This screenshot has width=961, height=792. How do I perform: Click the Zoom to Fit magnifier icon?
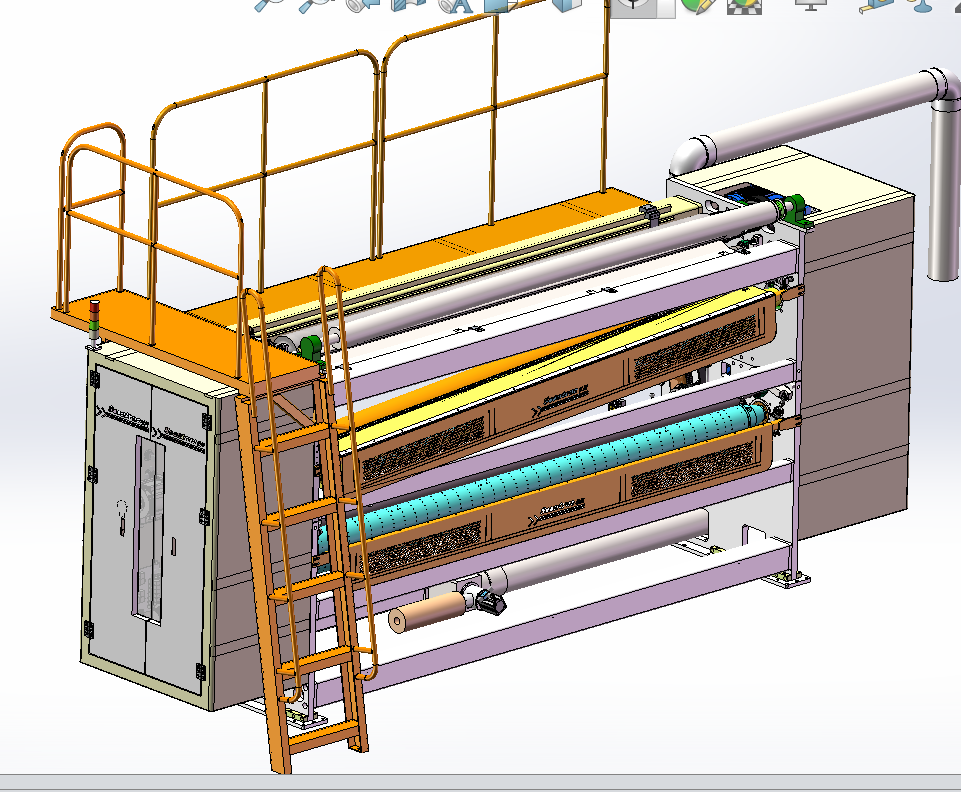click(268, 3)
